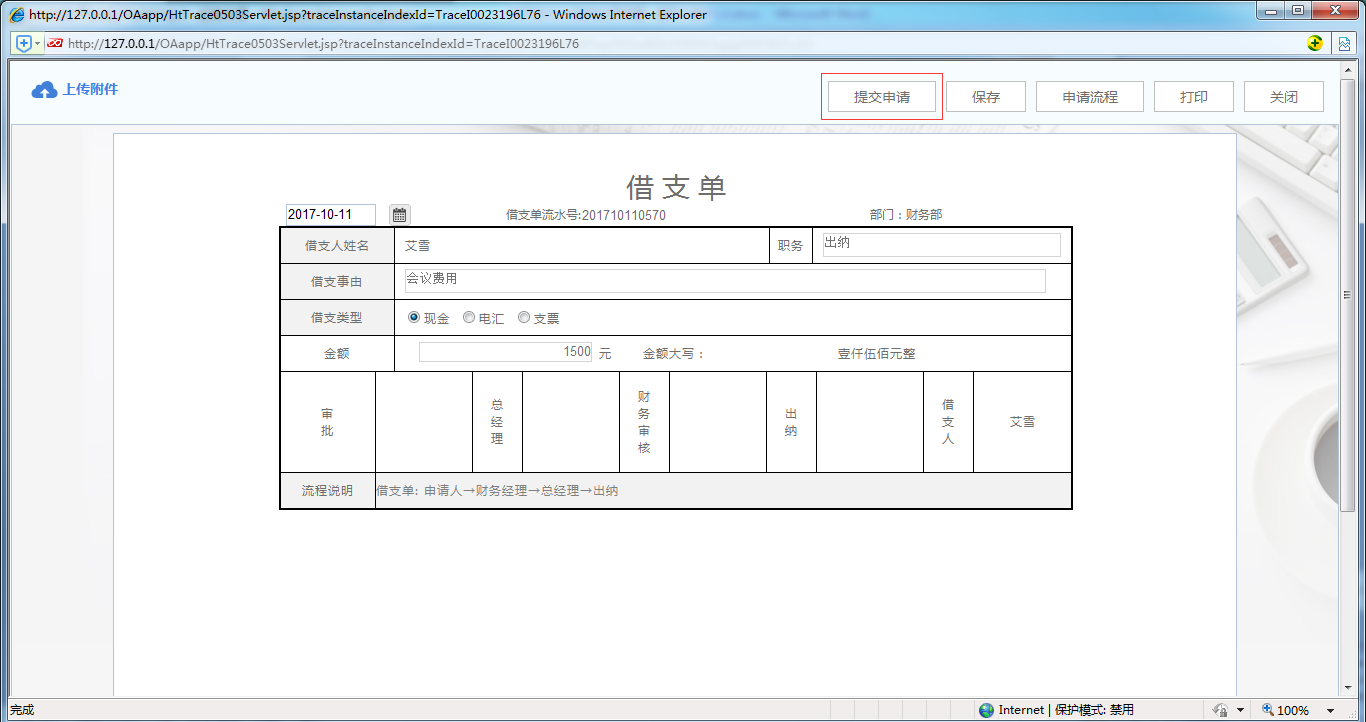
Task: Open dropdown arrow beside blue shield icon
Action: (x=37, y=43)
